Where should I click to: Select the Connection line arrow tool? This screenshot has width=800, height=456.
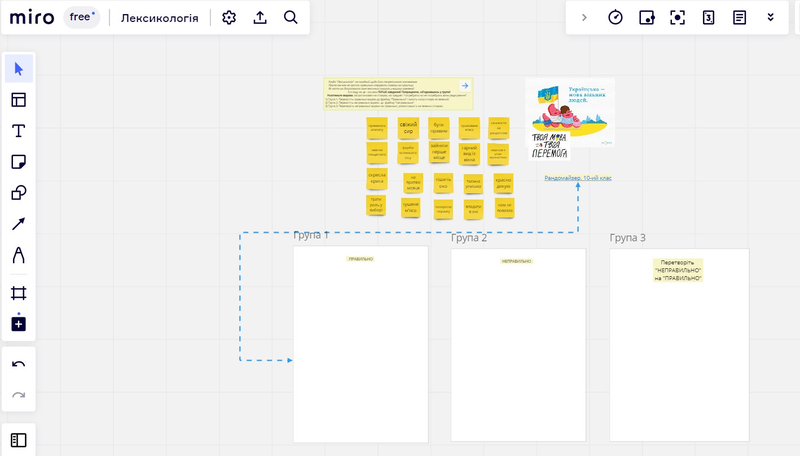pyautogui.click(x=19, y=224)
